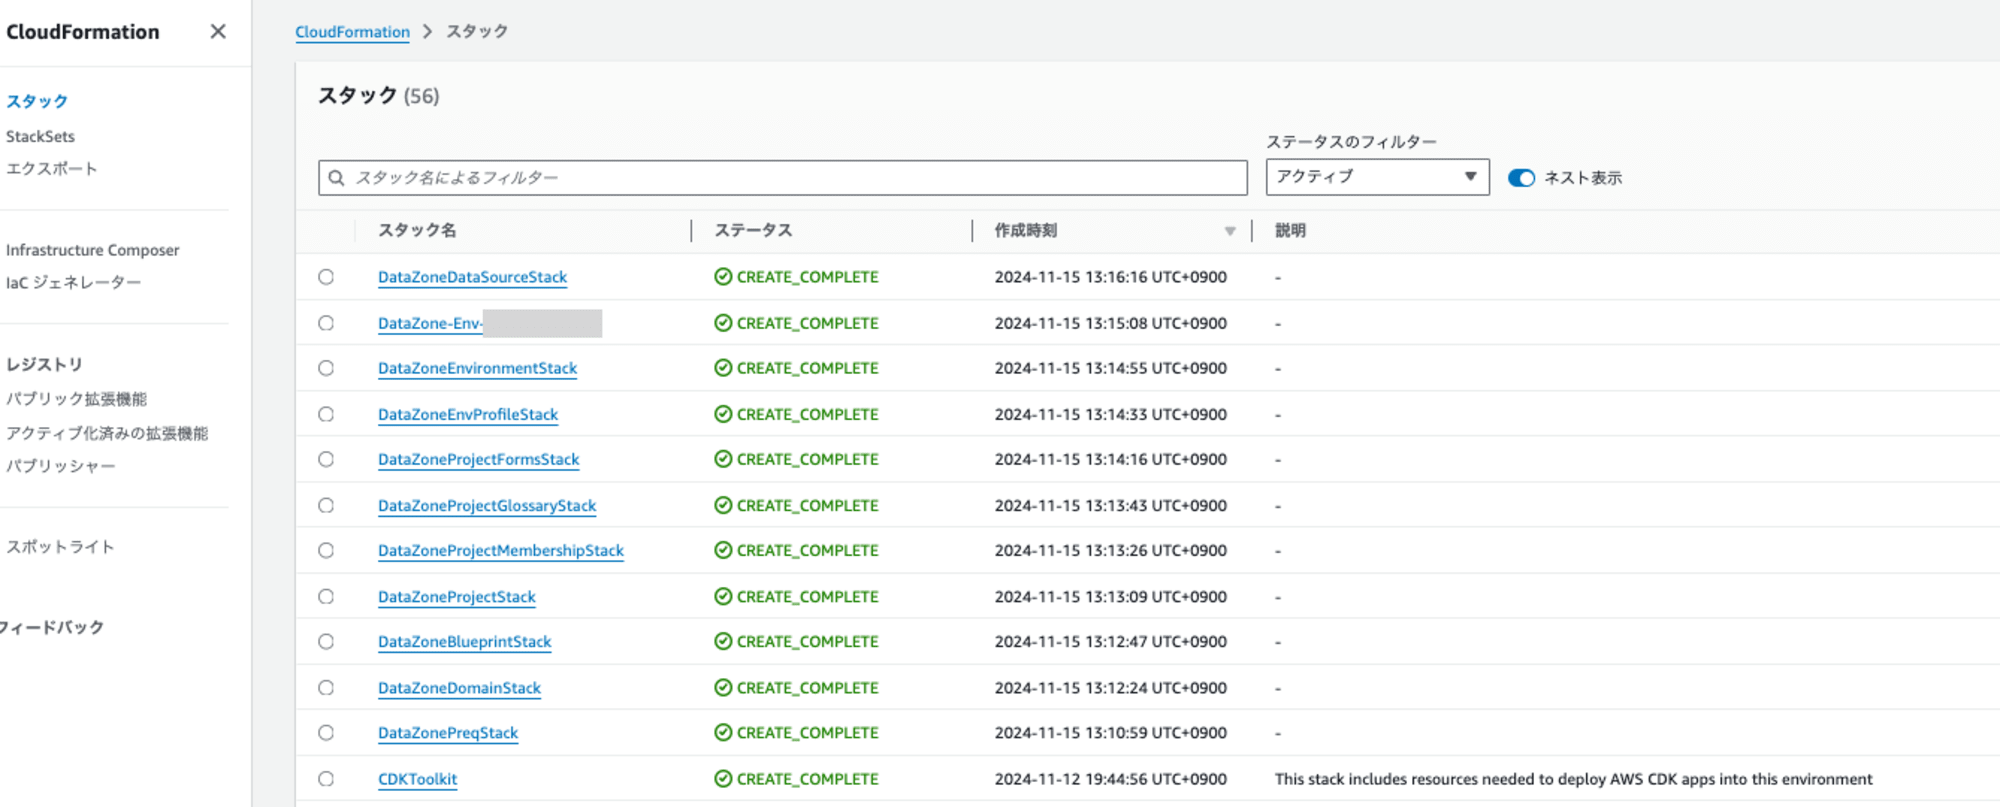Open the DataZonePreqStack stack link

click(x=448, y=733)
